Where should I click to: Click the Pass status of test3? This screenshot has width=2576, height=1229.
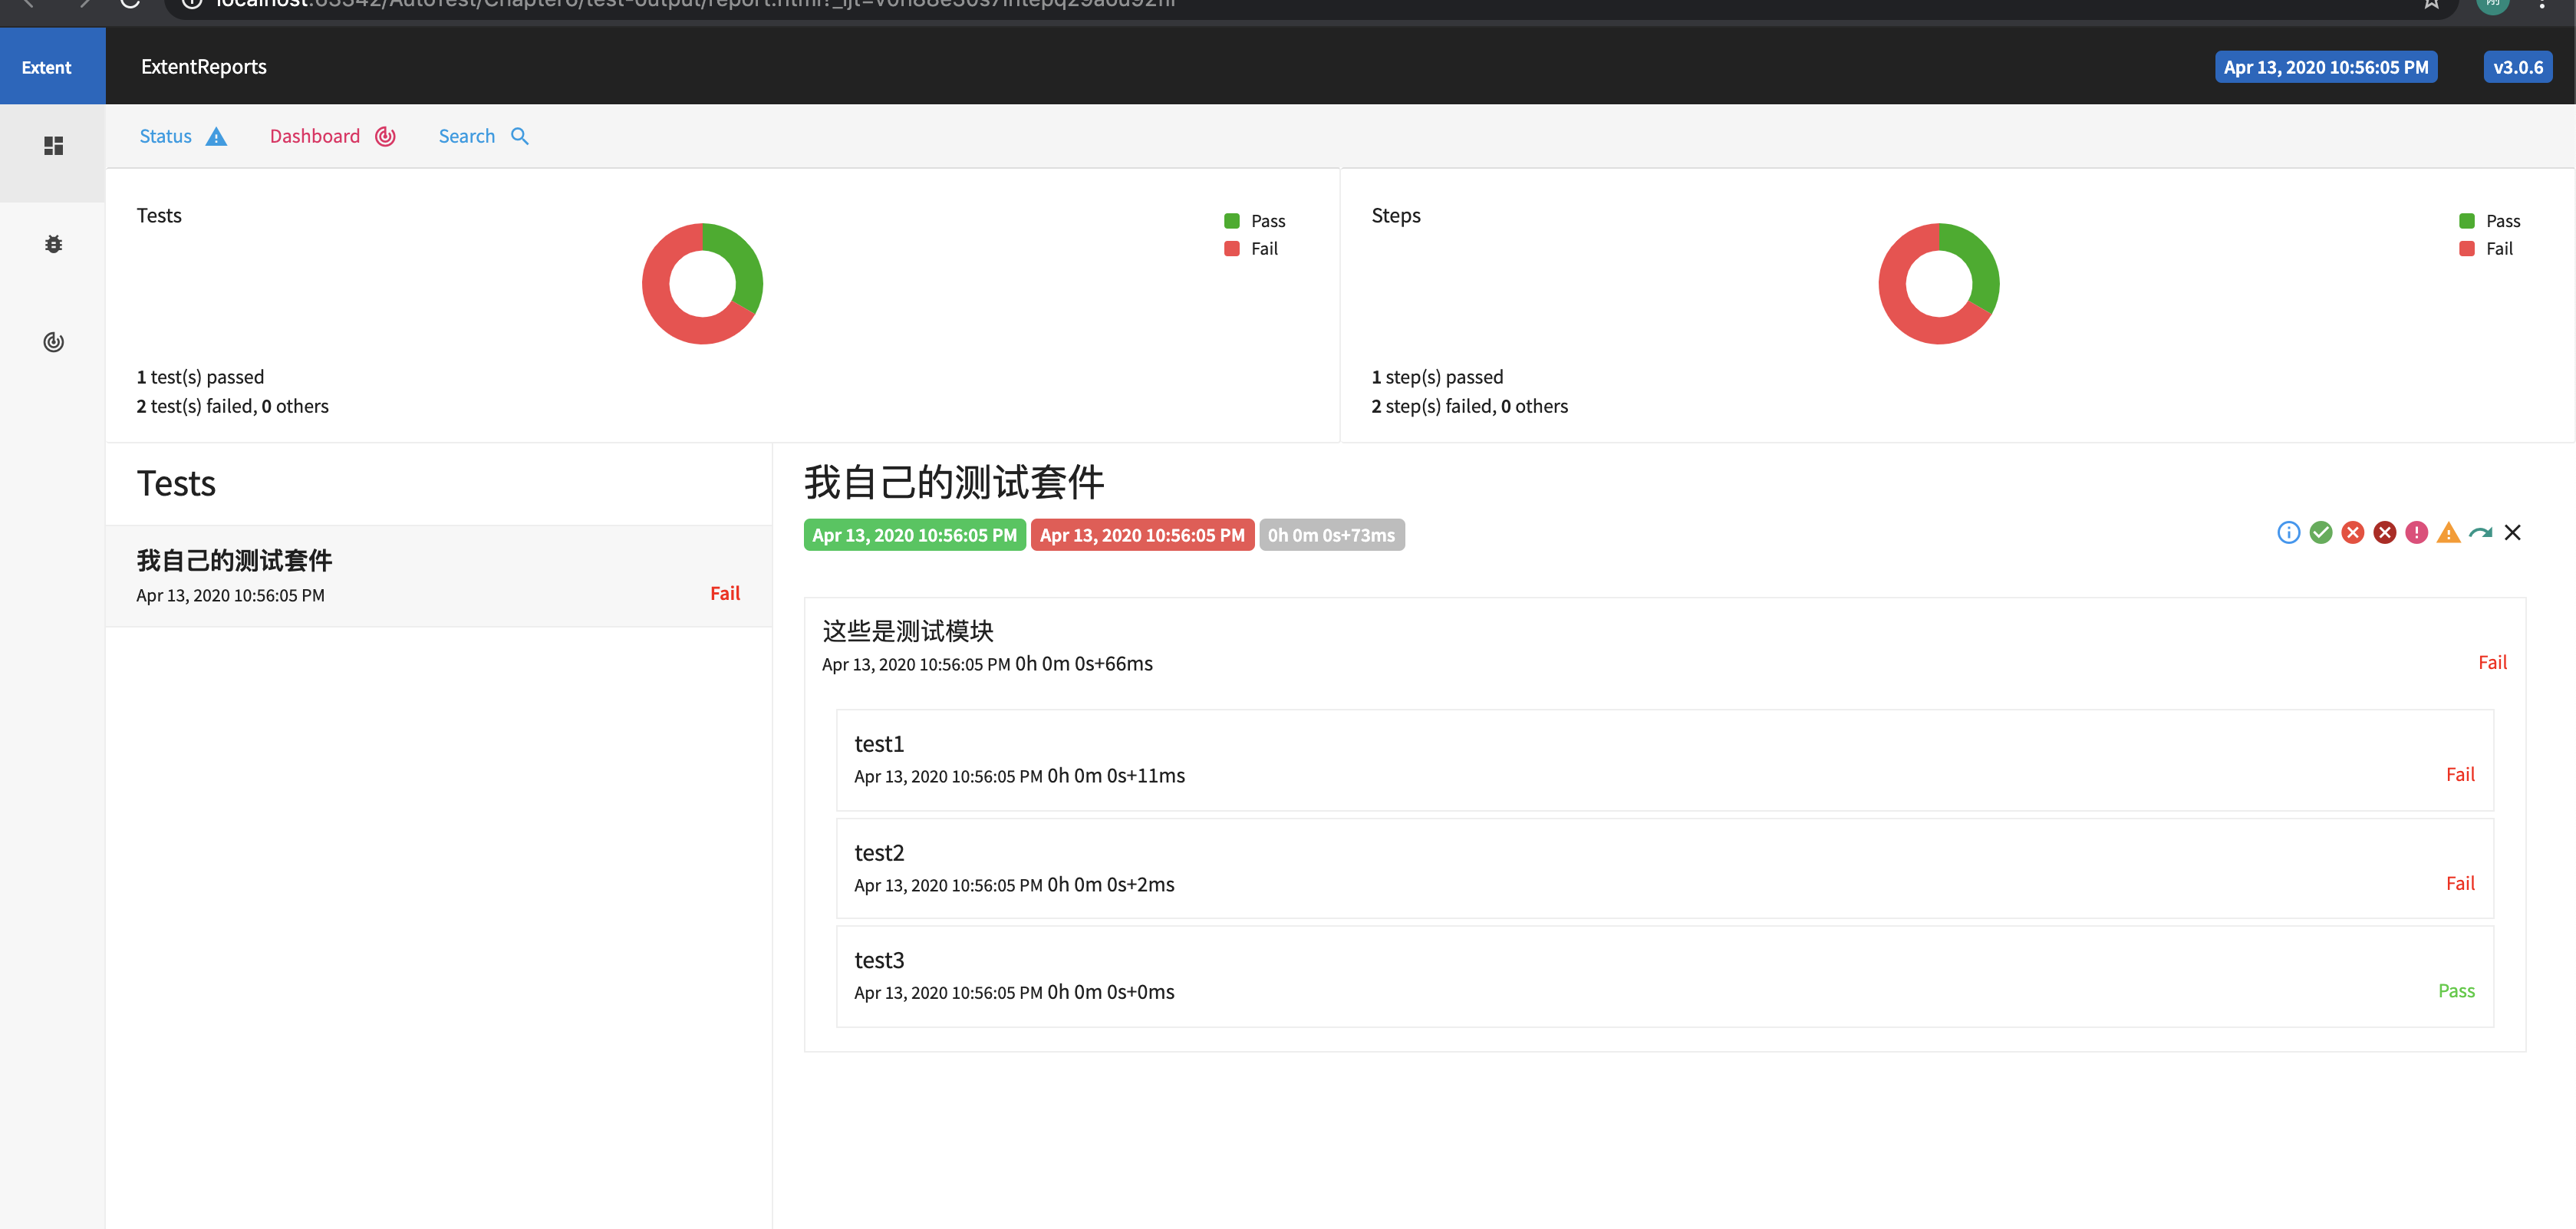coord(2456,991)
